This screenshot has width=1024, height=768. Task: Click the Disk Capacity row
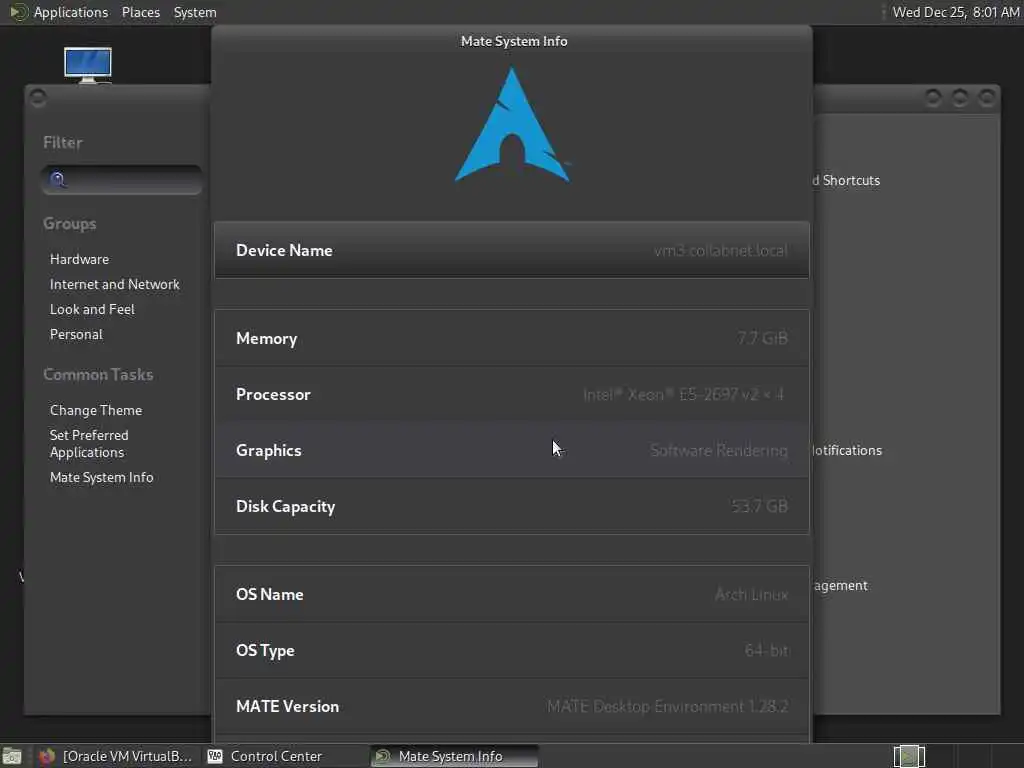pos(512,506)
